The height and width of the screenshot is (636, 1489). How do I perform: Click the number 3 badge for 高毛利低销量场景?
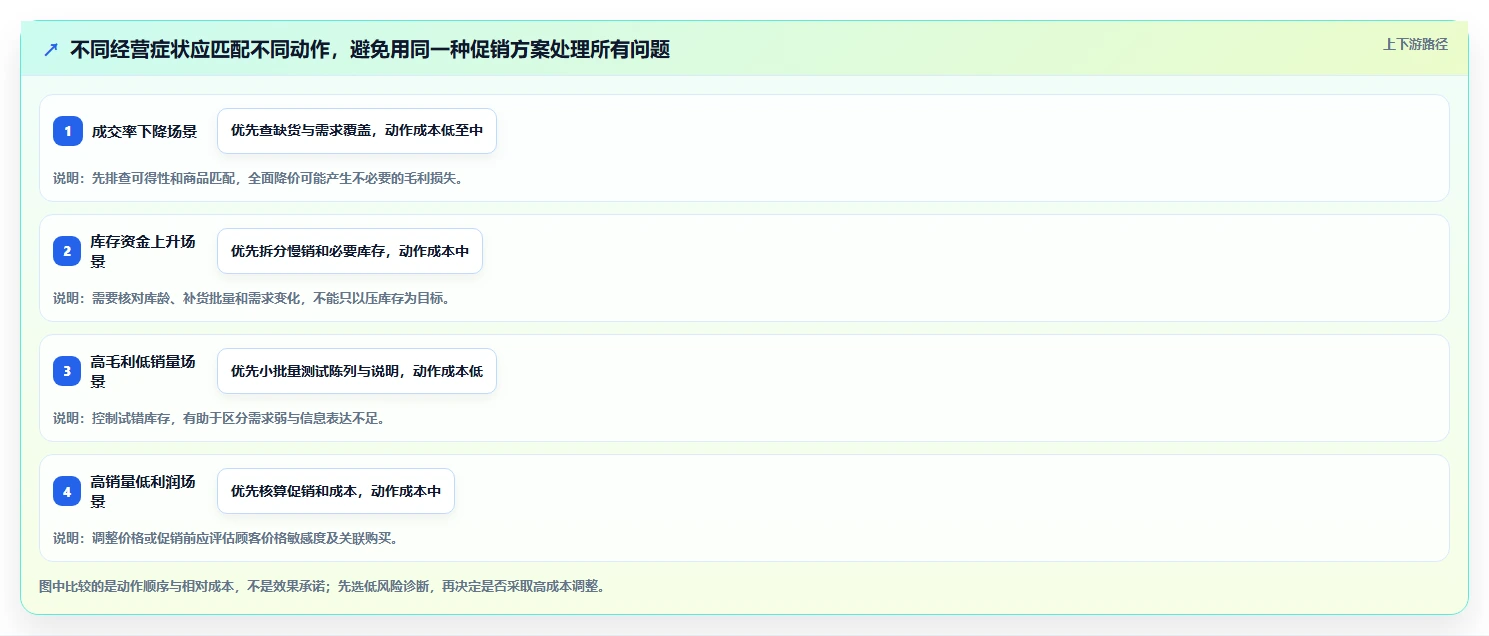pyautogui.click(x=68, y=371)
